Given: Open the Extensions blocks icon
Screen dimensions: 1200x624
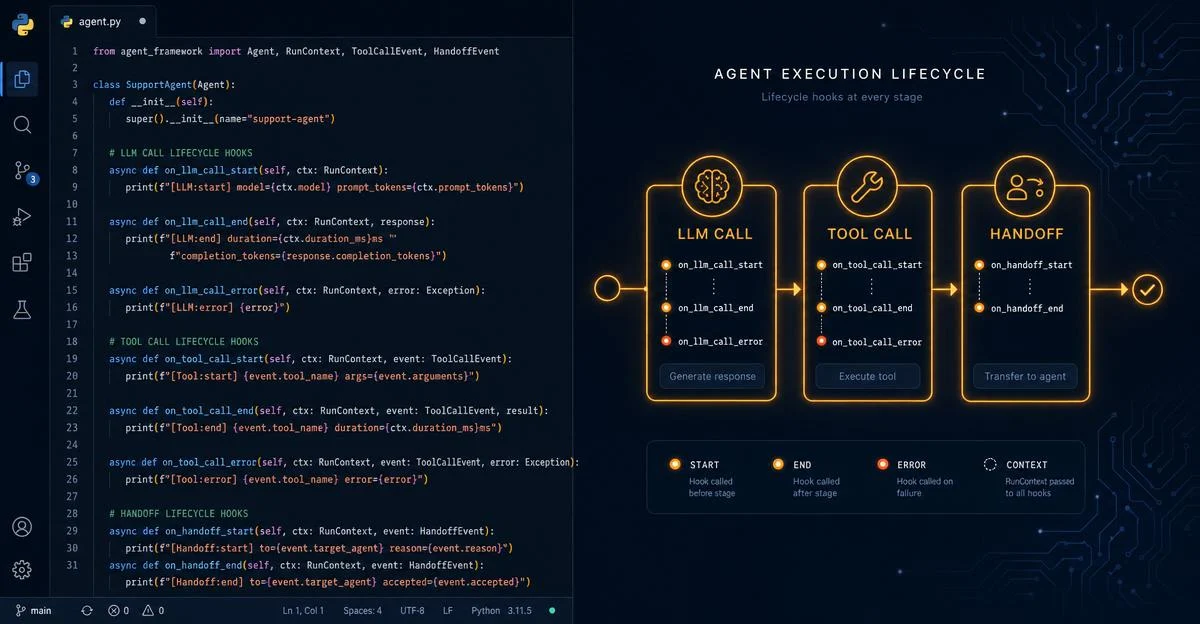Looking at the screenshot, I should [22, 263].
